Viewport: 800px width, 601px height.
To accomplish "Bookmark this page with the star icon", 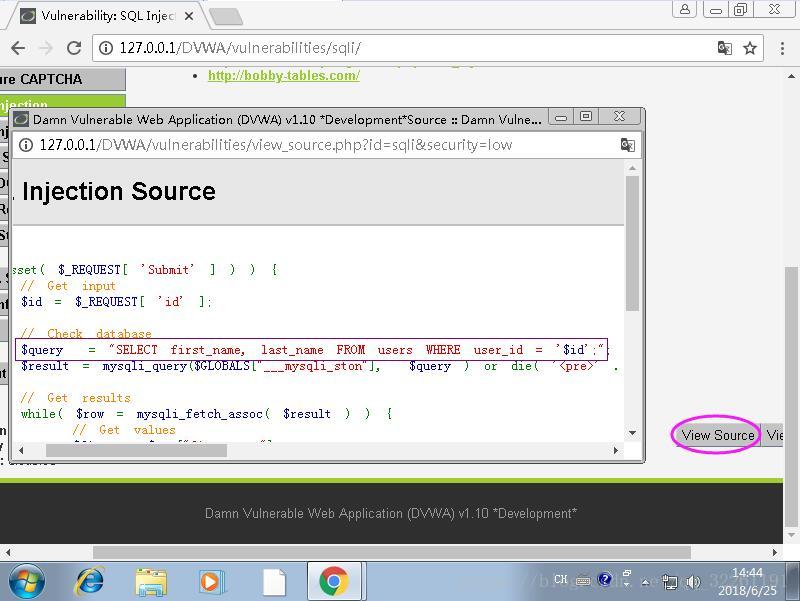I will pyautogui.click(x=749, y=48).
